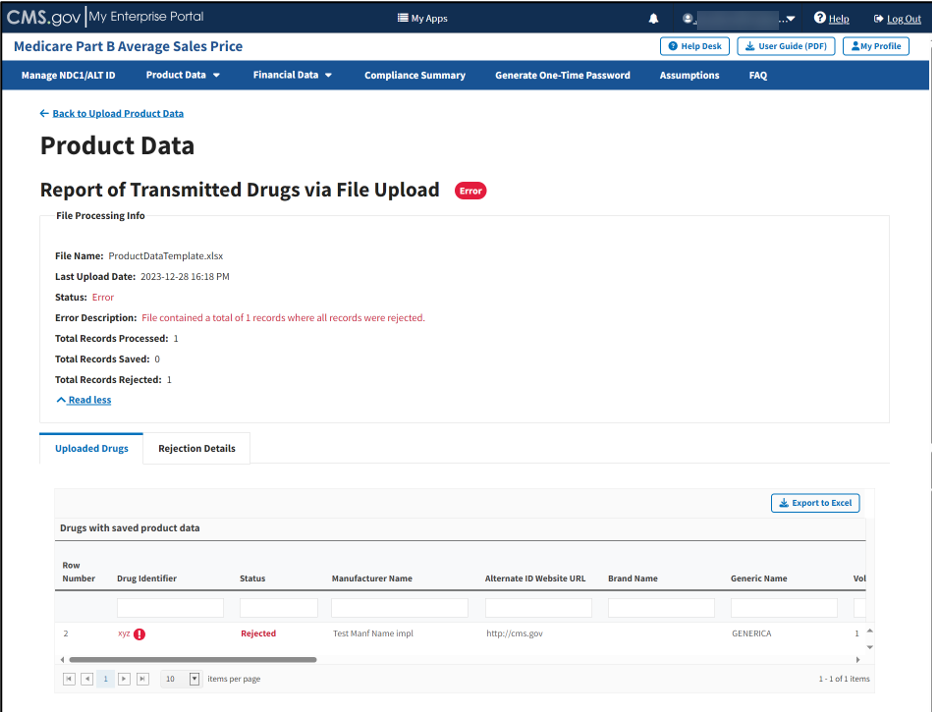Expand the Financial Data dropdown menu
This screenshot has width=932, height=712.
click(292, 75)
